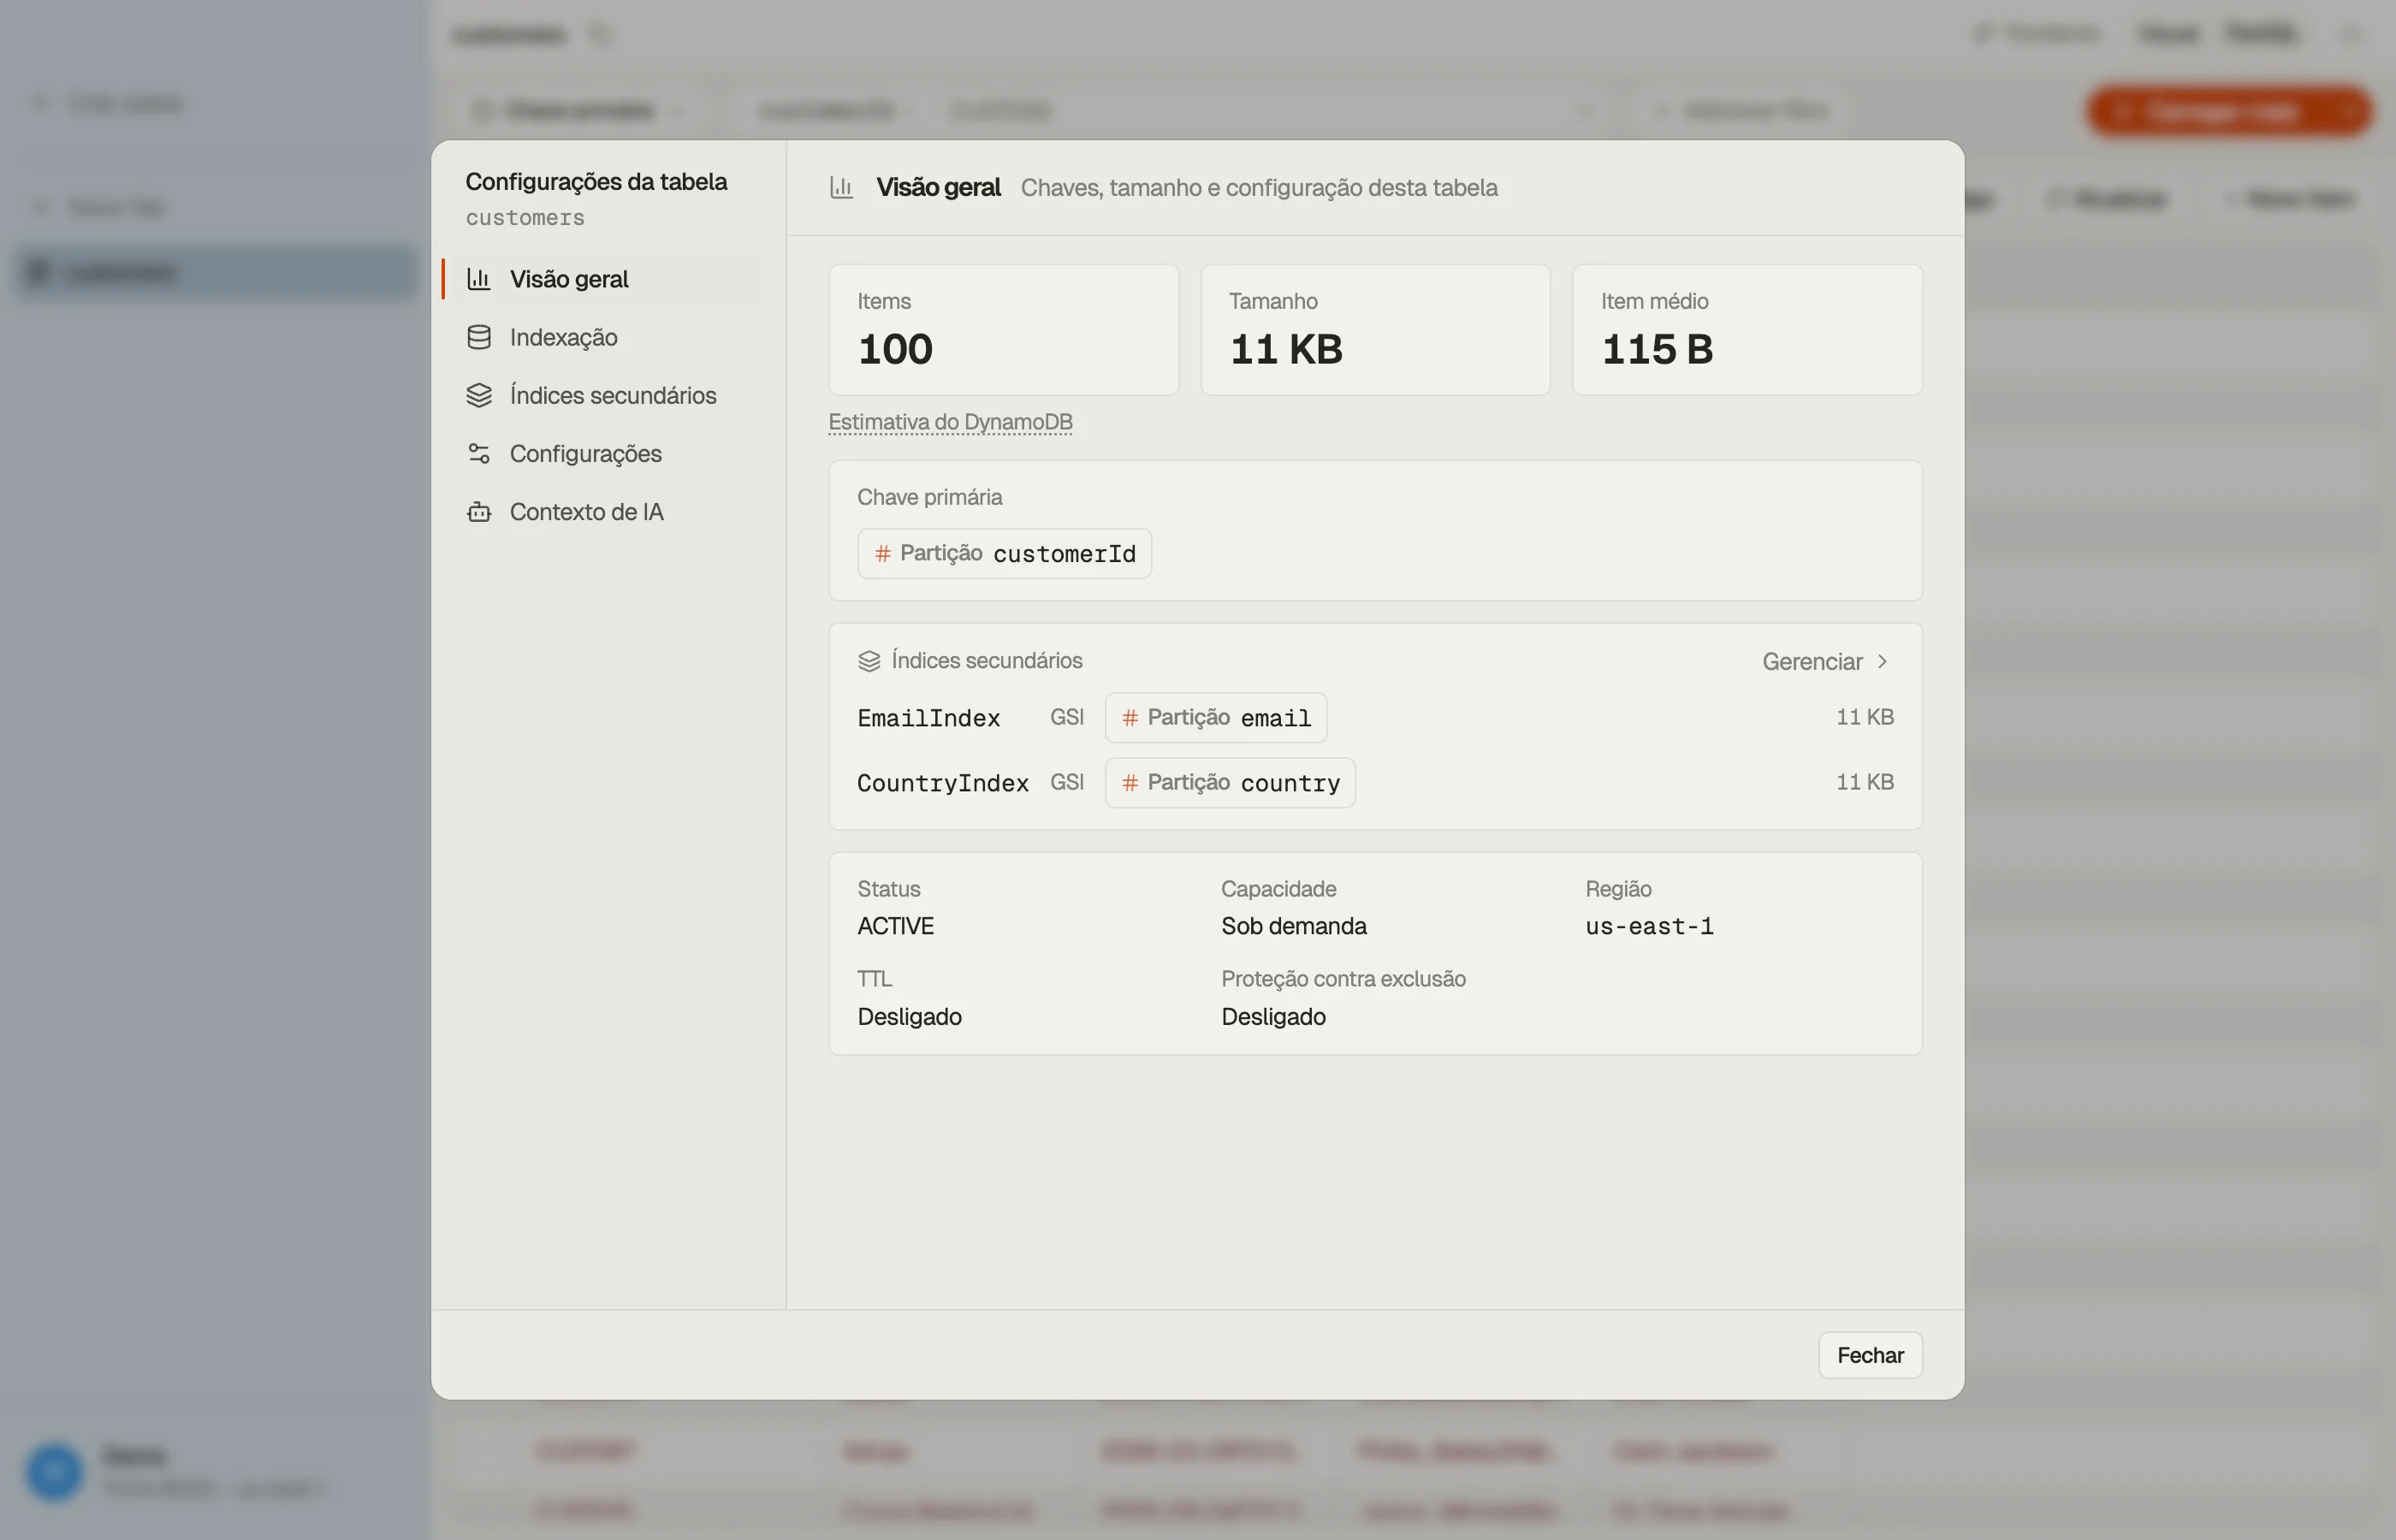Click the Chave primária section label
2396x1540 pixels.
[929, 497]
